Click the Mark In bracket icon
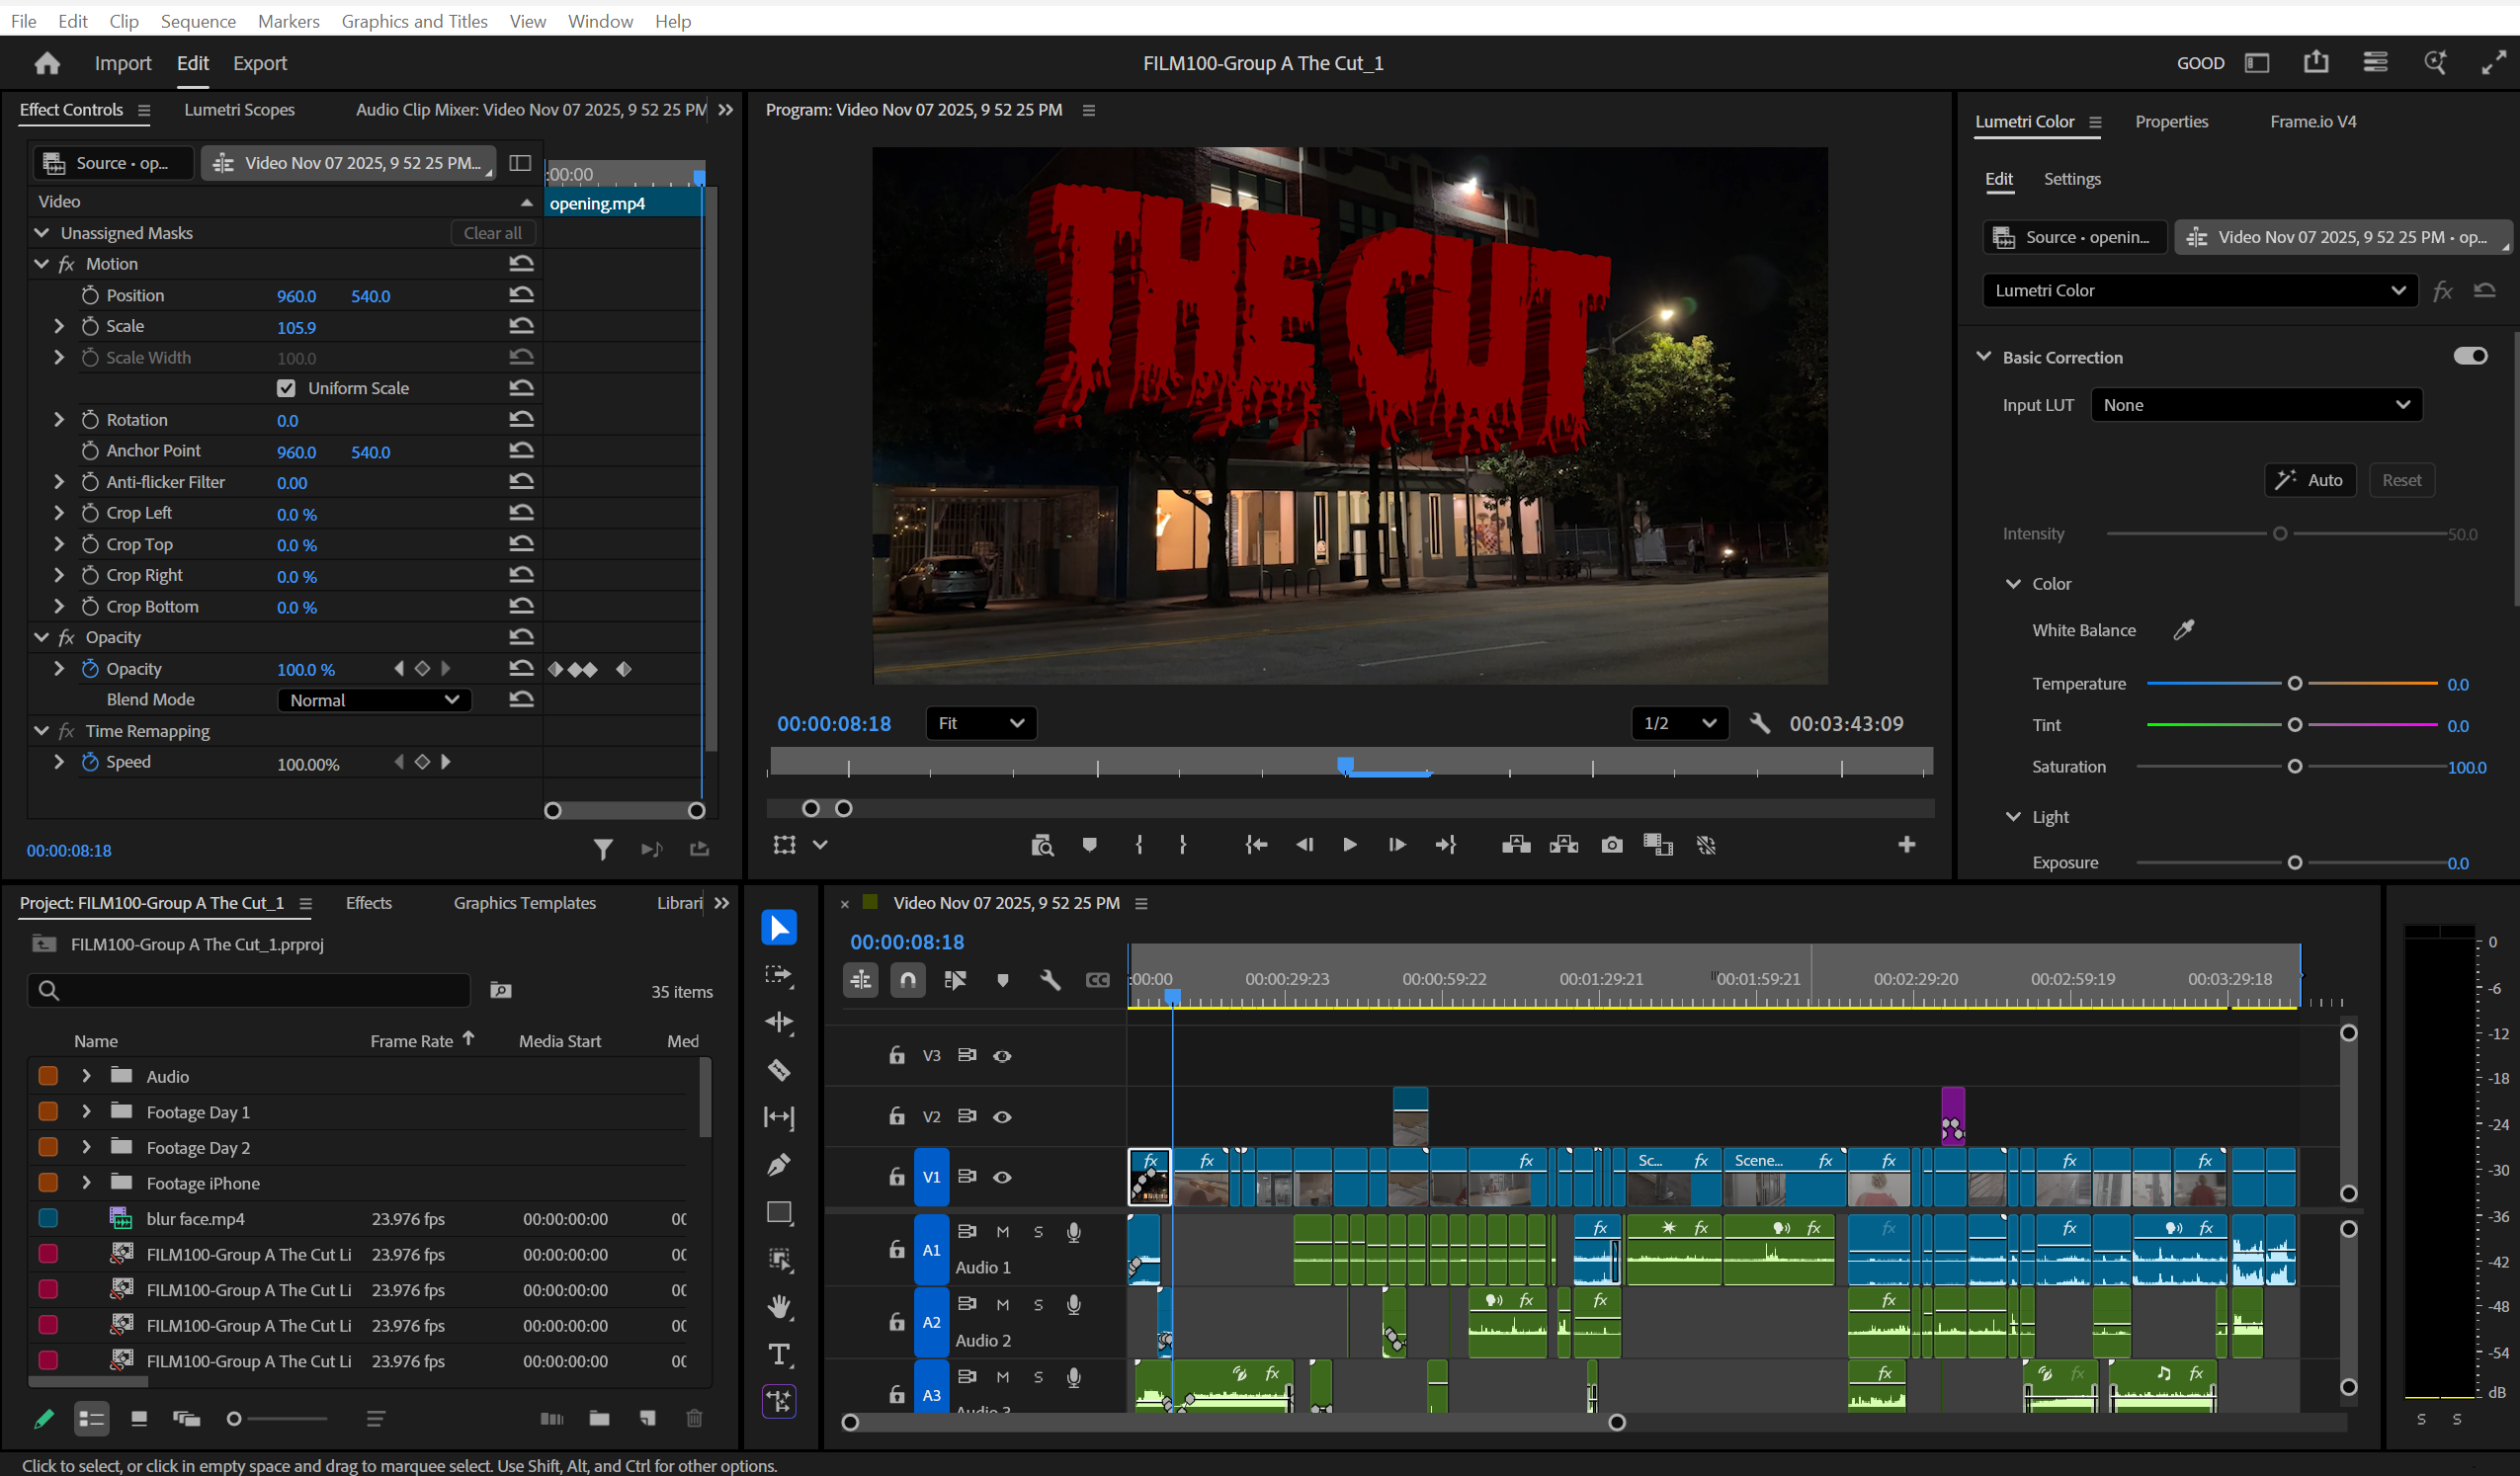Image resolution: width=2520 pixels, height=1476 pixels. [x=1139, y=845]
